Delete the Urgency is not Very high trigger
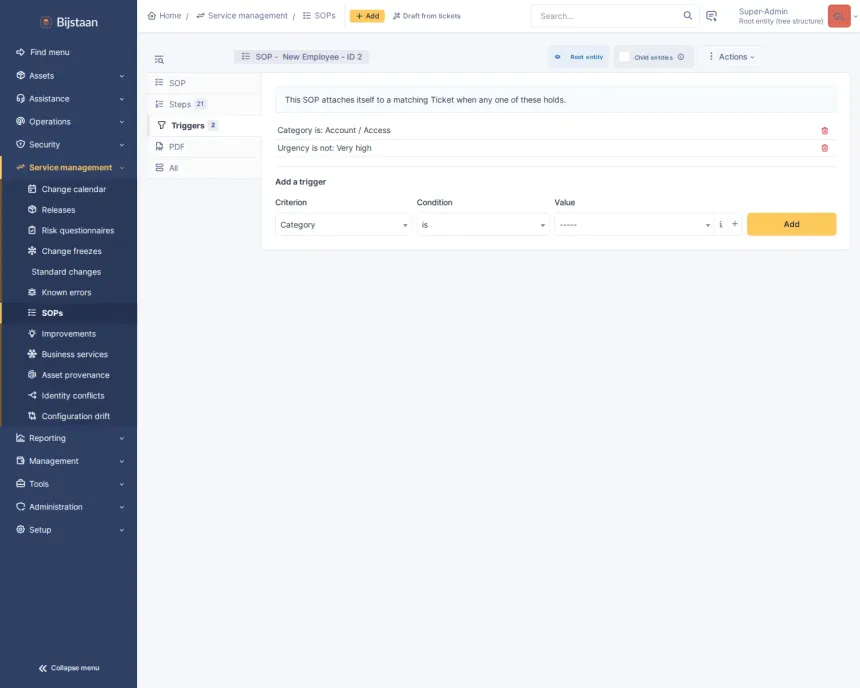Screen dimensions: 860x688 click(x=824, y=148)
